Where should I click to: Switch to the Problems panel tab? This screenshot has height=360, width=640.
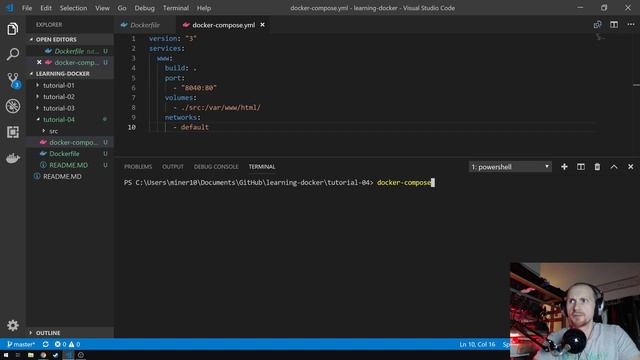pos(138,167)
